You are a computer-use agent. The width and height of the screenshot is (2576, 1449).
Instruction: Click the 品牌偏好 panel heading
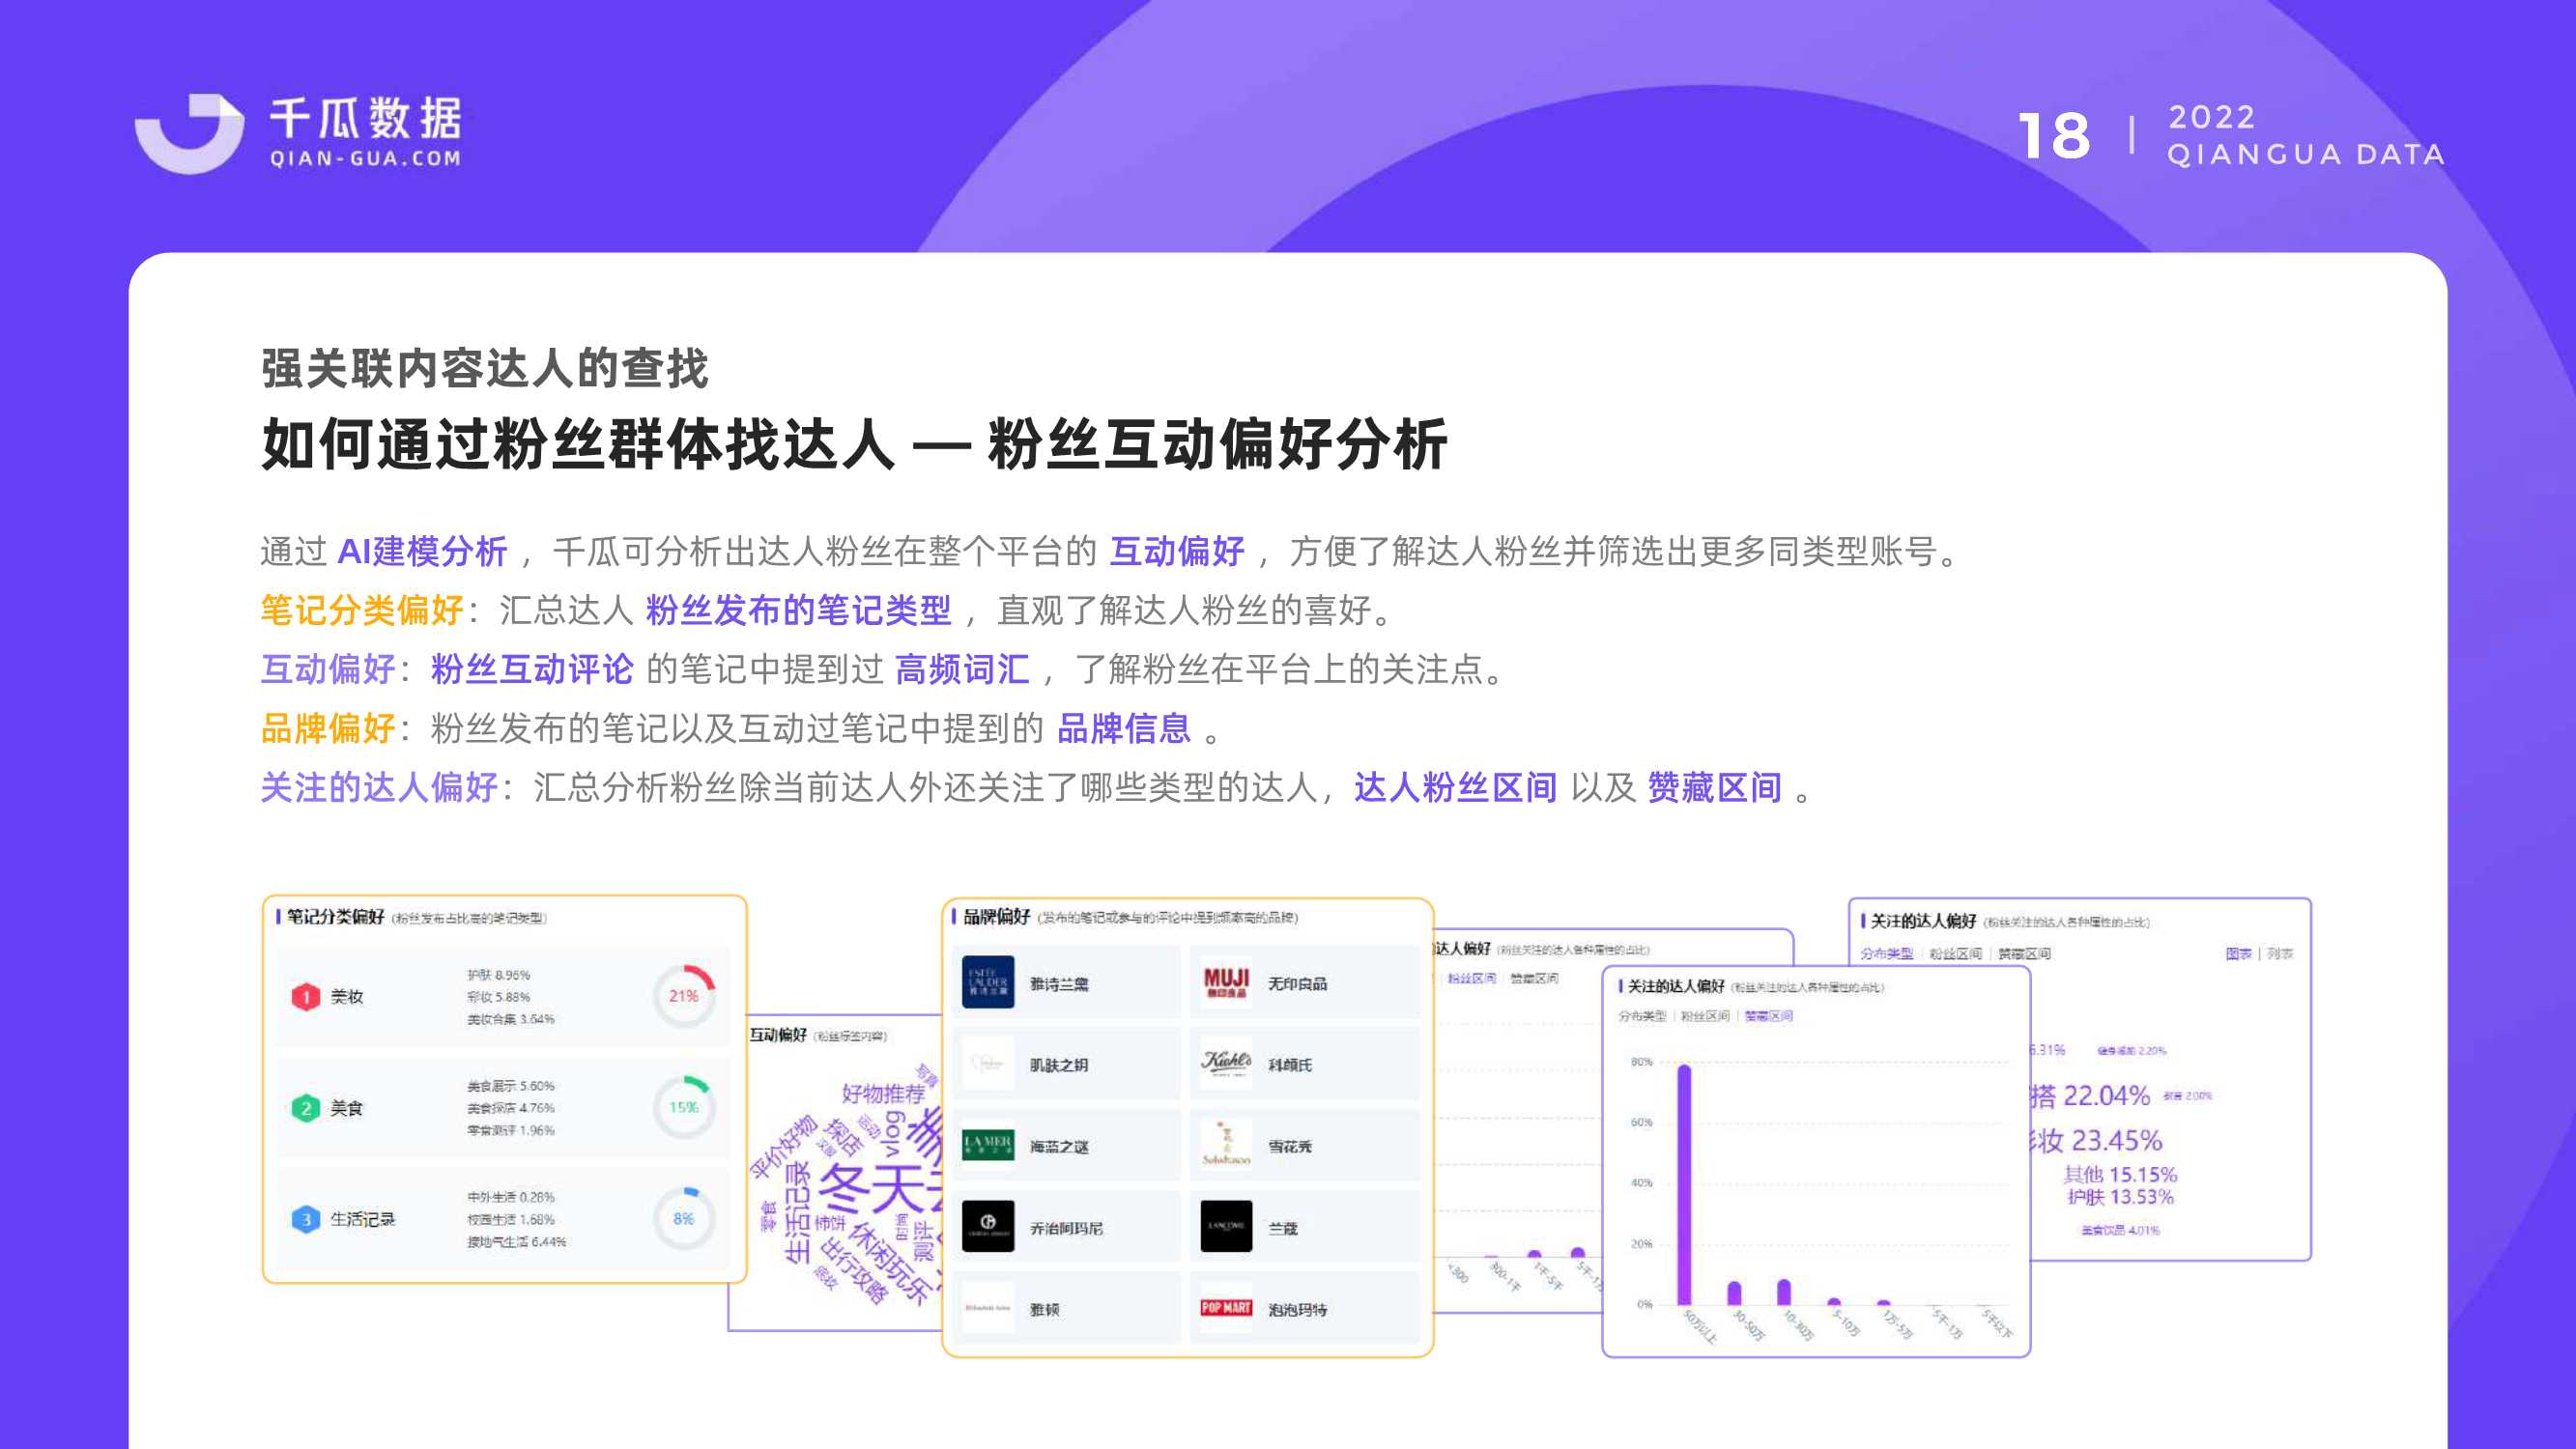(x=997, y=917)
